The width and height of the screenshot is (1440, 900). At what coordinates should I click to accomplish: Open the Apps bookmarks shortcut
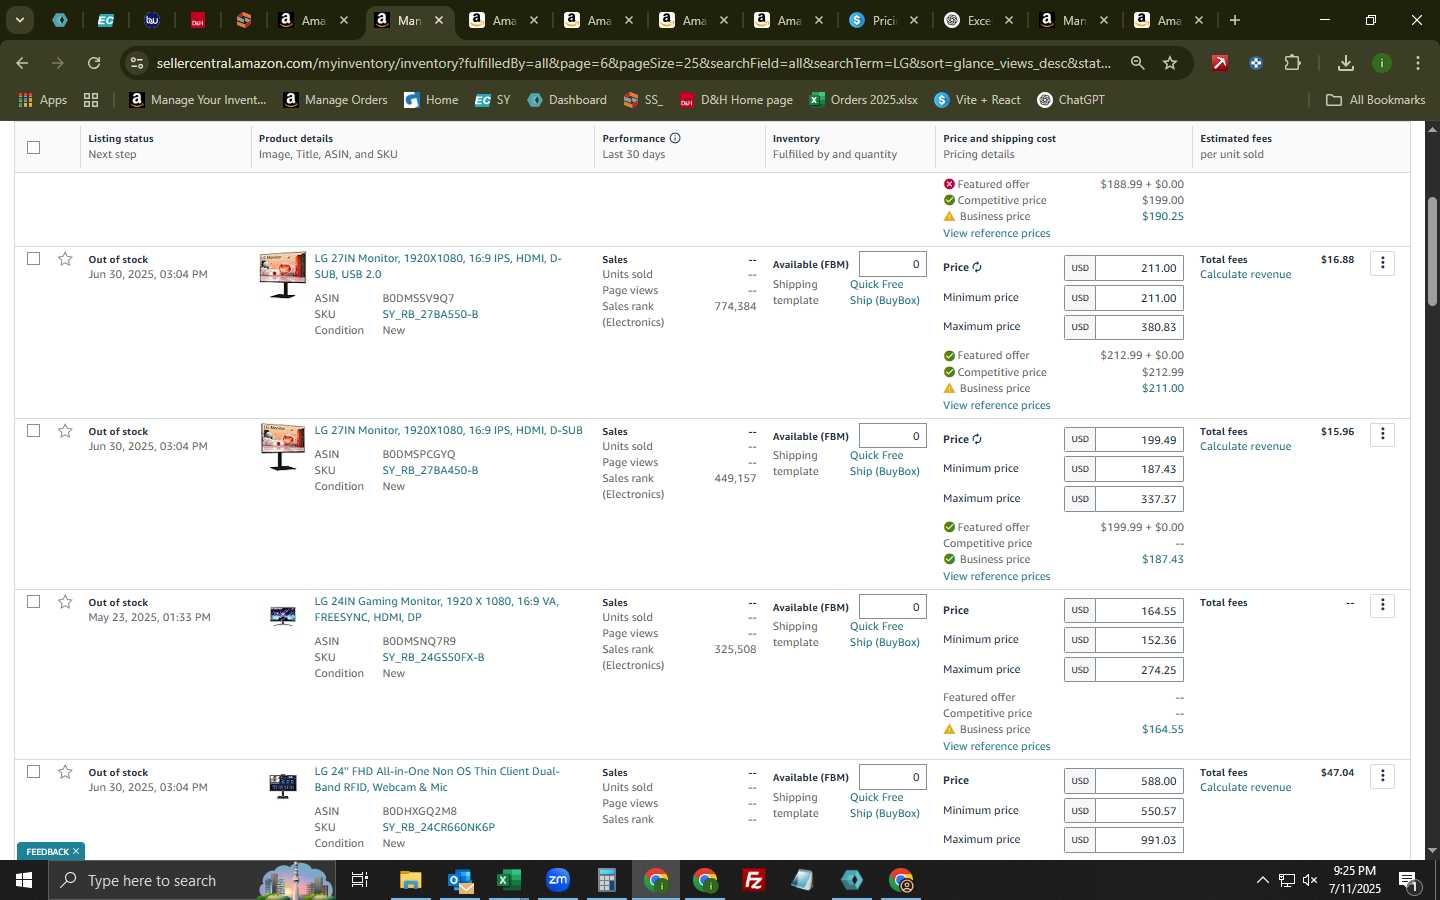coord(43,100)
